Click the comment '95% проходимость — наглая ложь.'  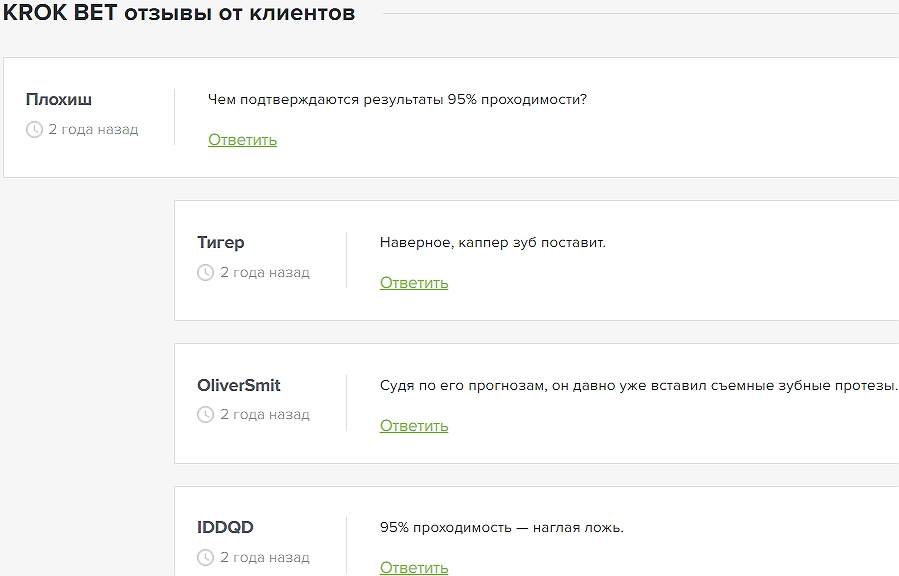(502, 528)
